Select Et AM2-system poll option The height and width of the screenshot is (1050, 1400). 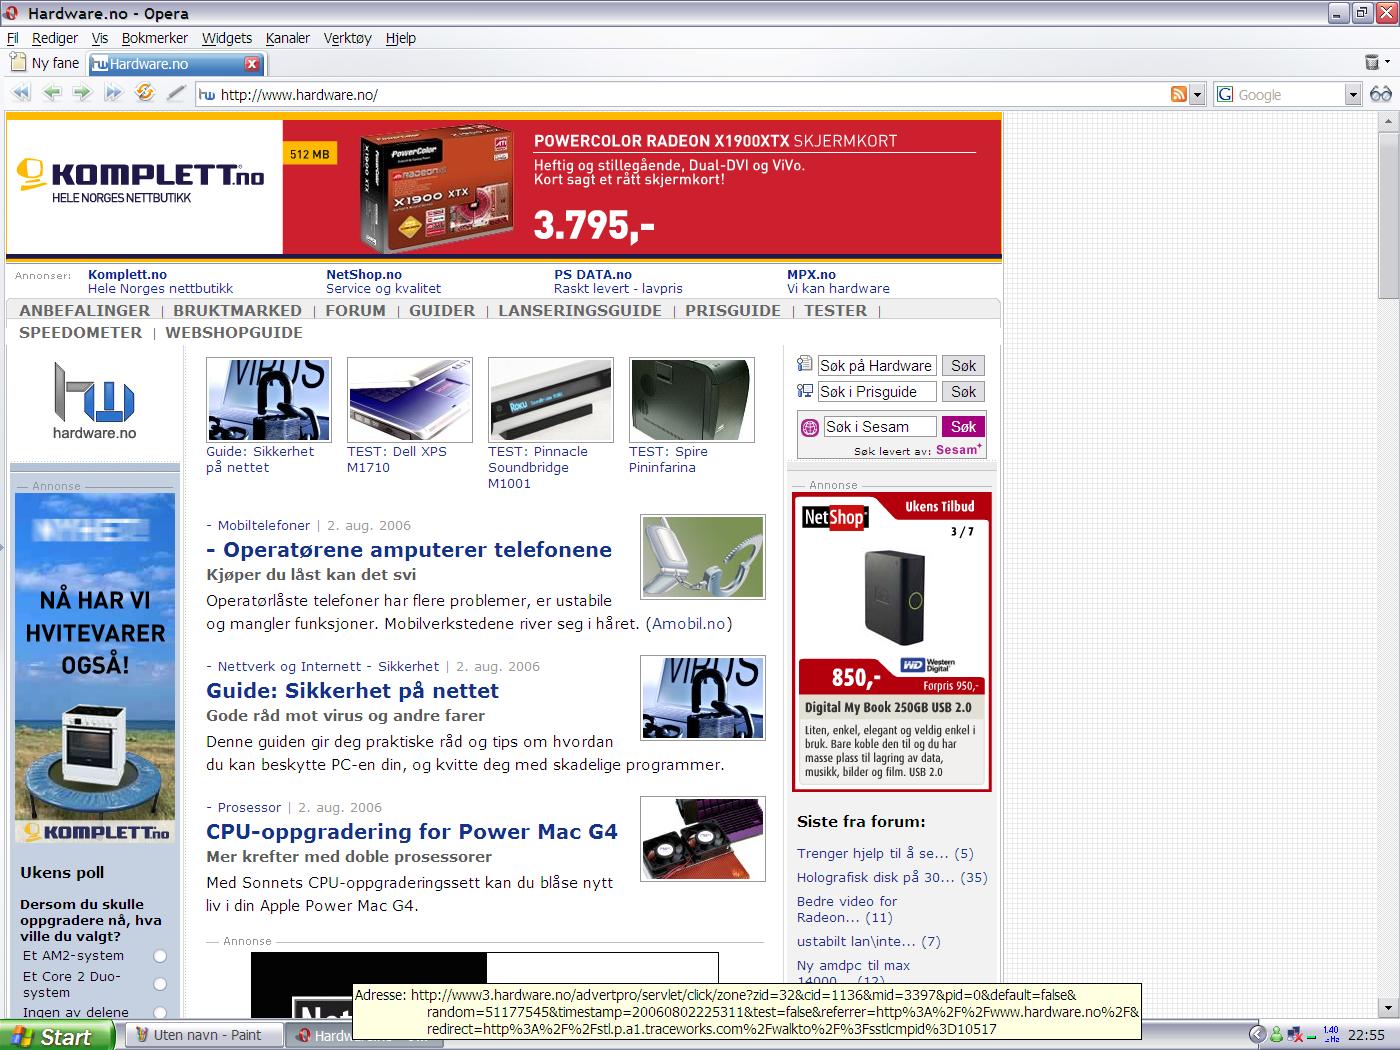[160, 956]
